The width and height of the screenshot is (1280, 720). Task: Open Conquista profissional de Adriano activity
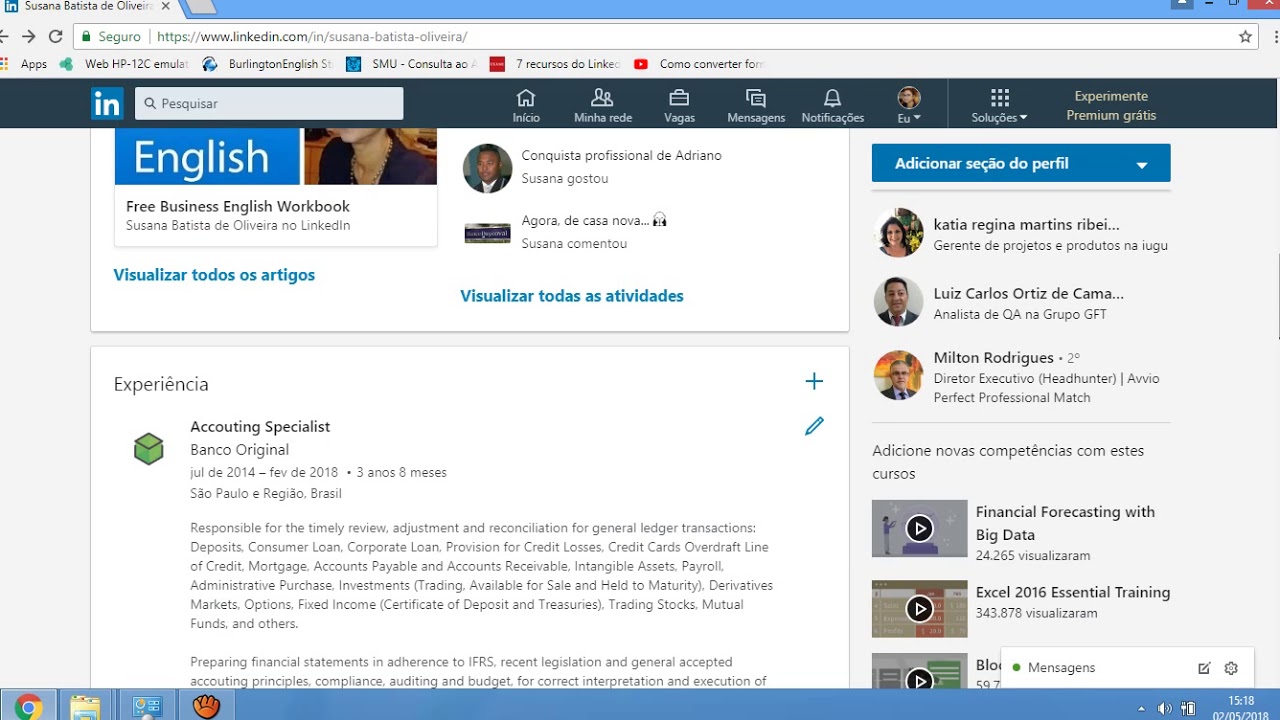(x=621, y=155)
